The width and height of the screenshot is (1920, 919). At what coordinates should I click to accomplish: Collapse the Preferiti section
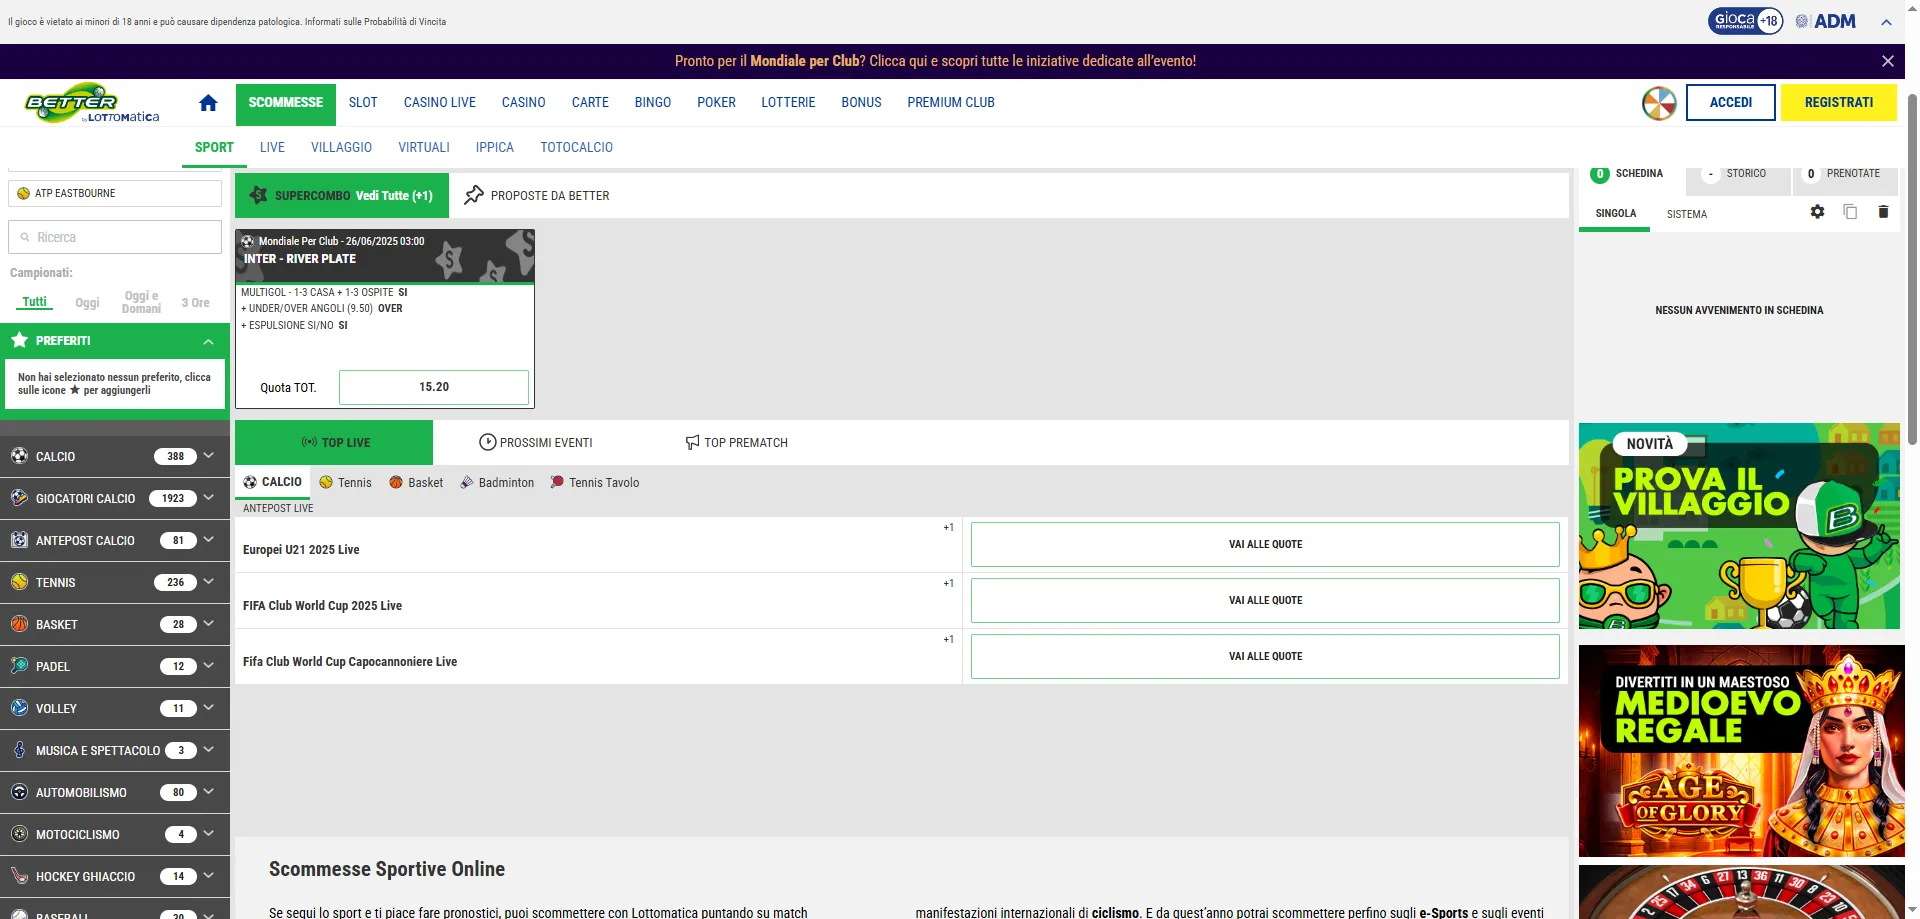click(x=208, y=341)
